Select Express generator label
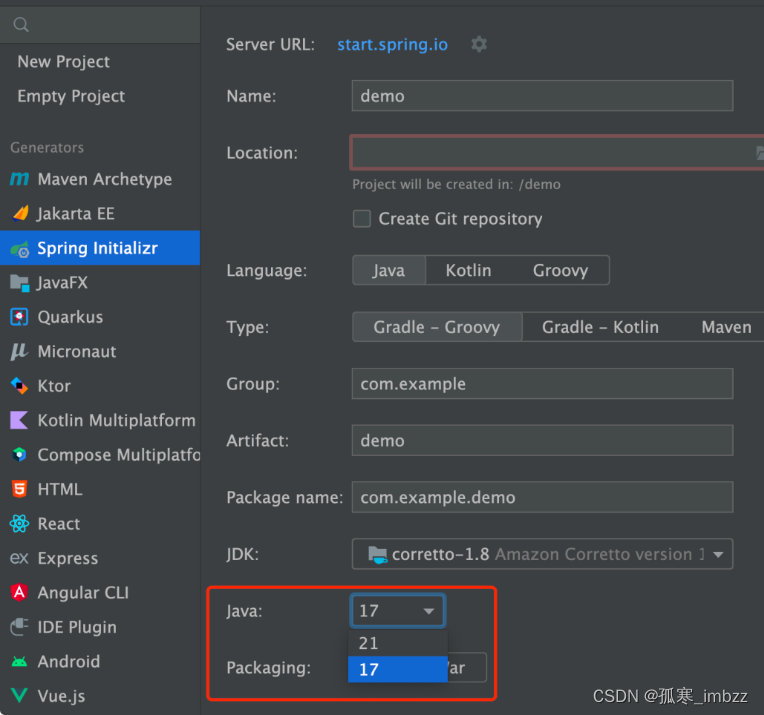The image size is (764, 715). (x=68, y=559)
